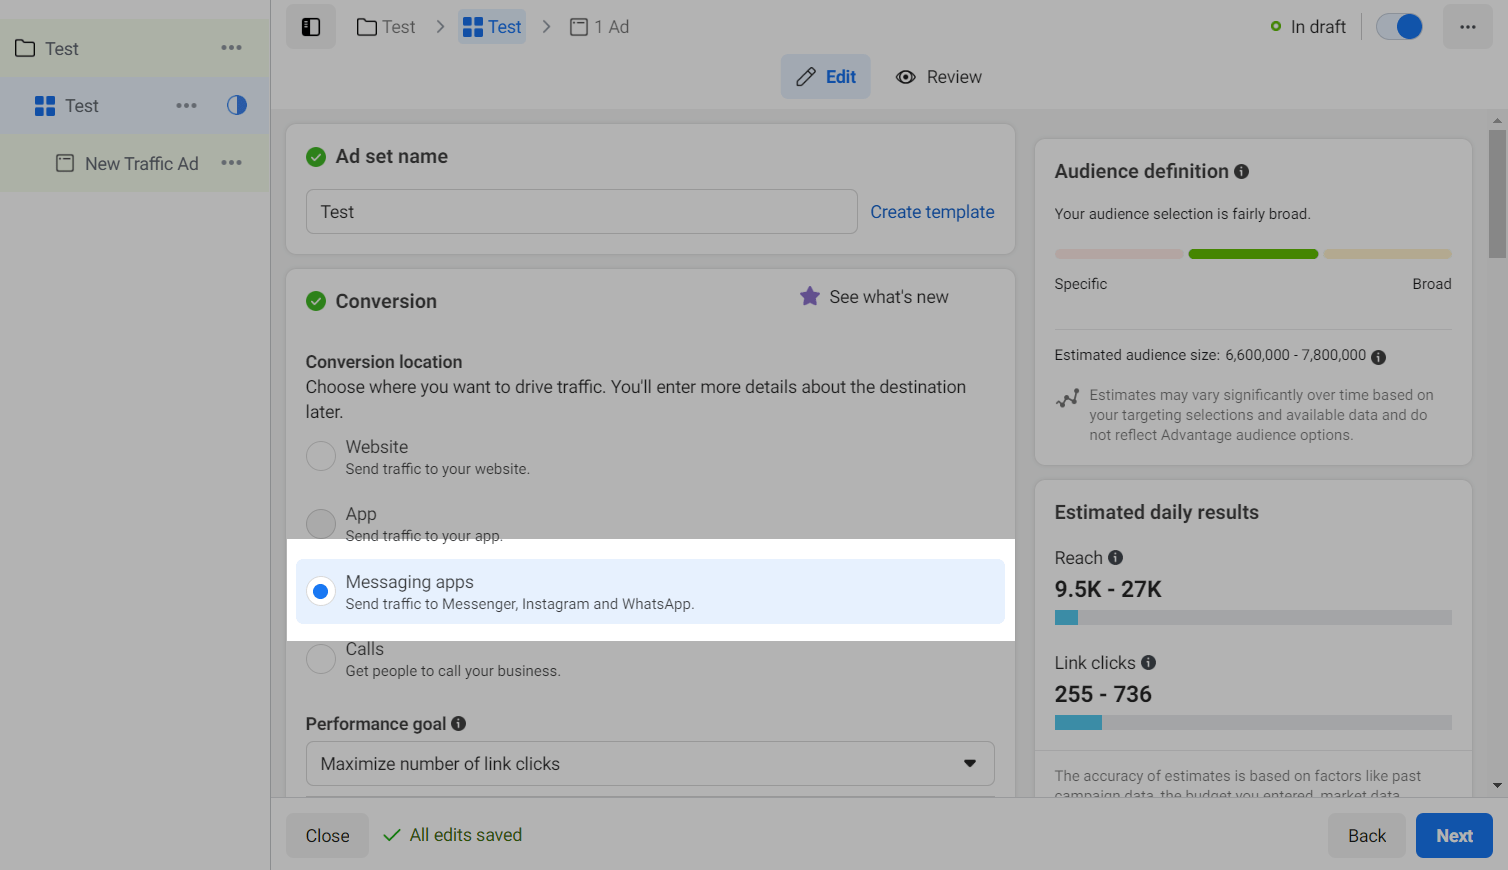Open options menu for Test campaign folder
The height and width of the screenshot is (870, 1508).
click(x=232, y=48)
